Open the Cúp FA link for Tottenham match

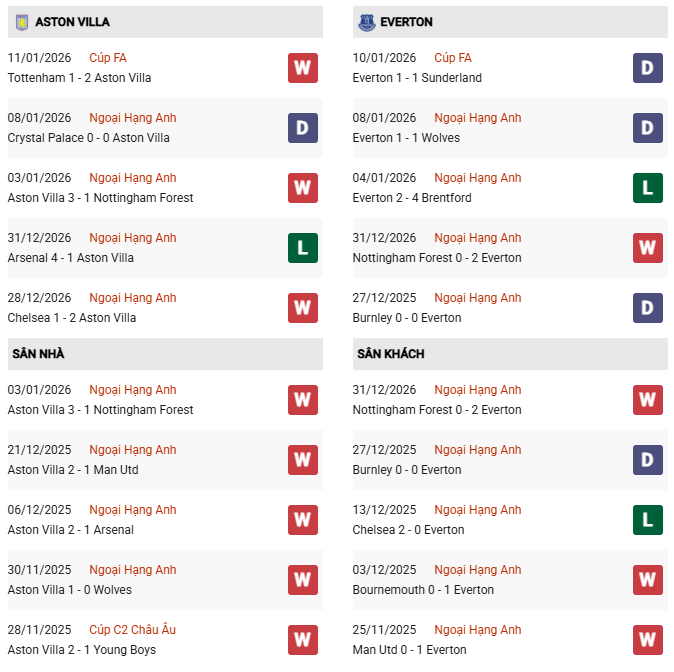pyautogui.click(x=108, y=58)
